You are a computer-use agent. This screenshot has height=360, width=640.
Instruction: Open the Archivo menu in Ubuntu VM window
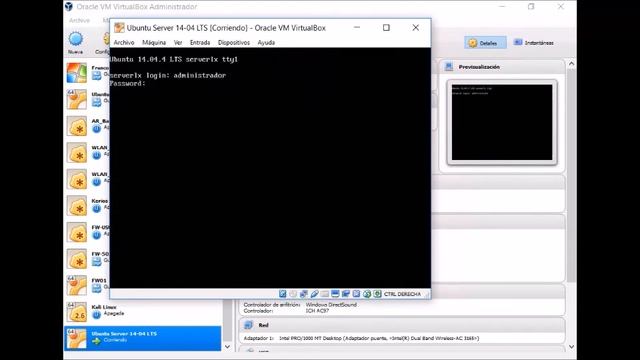(124, 42)
